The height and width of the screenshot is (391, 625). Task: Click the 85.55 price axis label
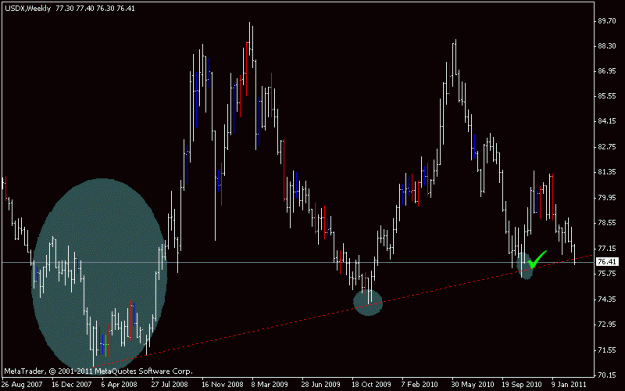607,96
